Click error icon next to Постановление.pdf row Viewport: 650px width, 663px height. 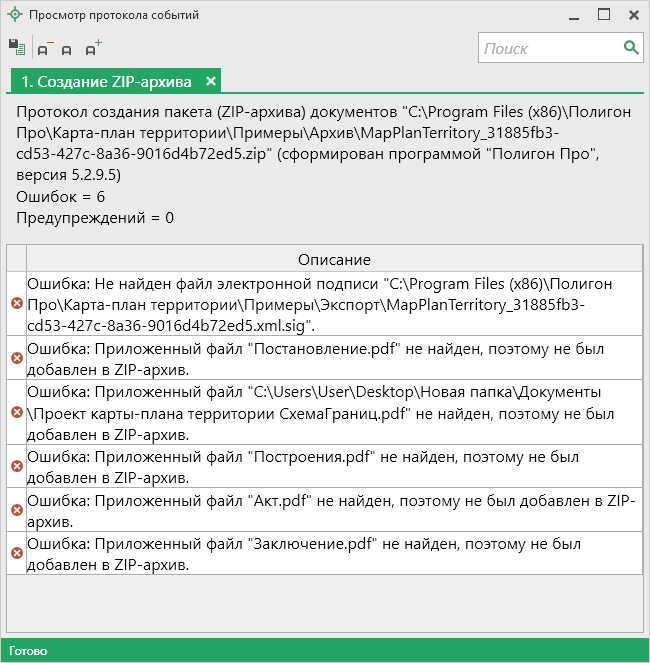pos(16,358)
